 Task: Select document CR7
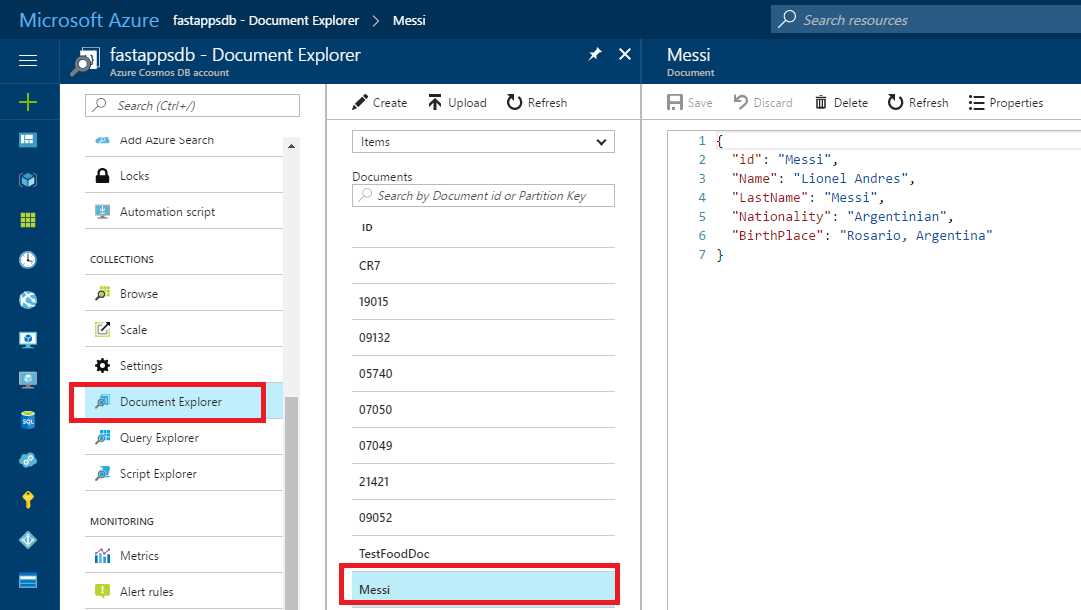483,265
